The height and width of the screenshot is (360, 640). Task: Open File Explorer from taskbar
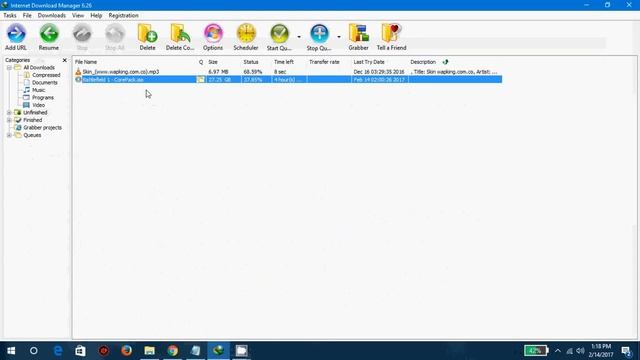click(x=149, y=351)
